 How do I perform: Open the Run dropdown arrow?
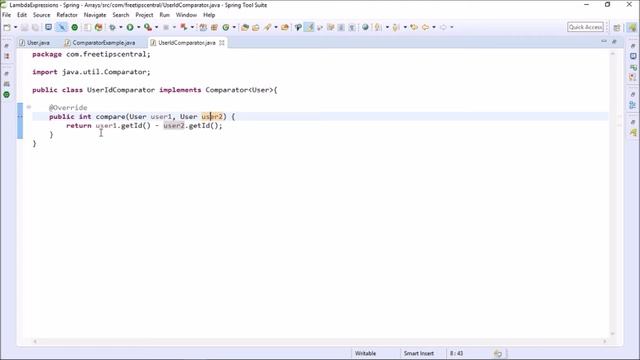[138, 27]
